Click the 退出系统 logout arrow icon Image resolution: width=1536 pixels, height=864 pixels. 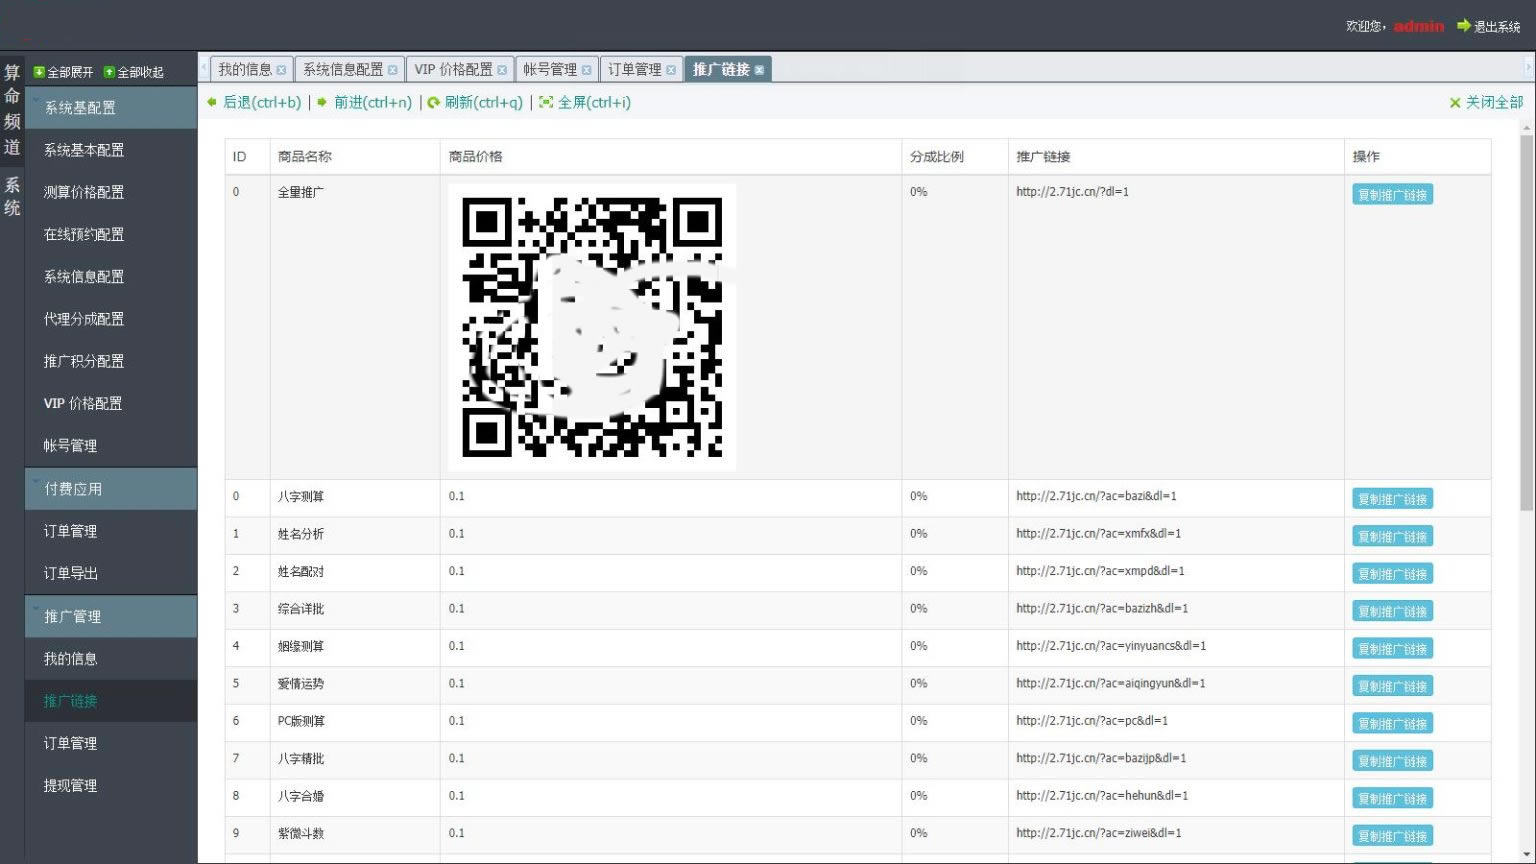[x=1464, y=26]
